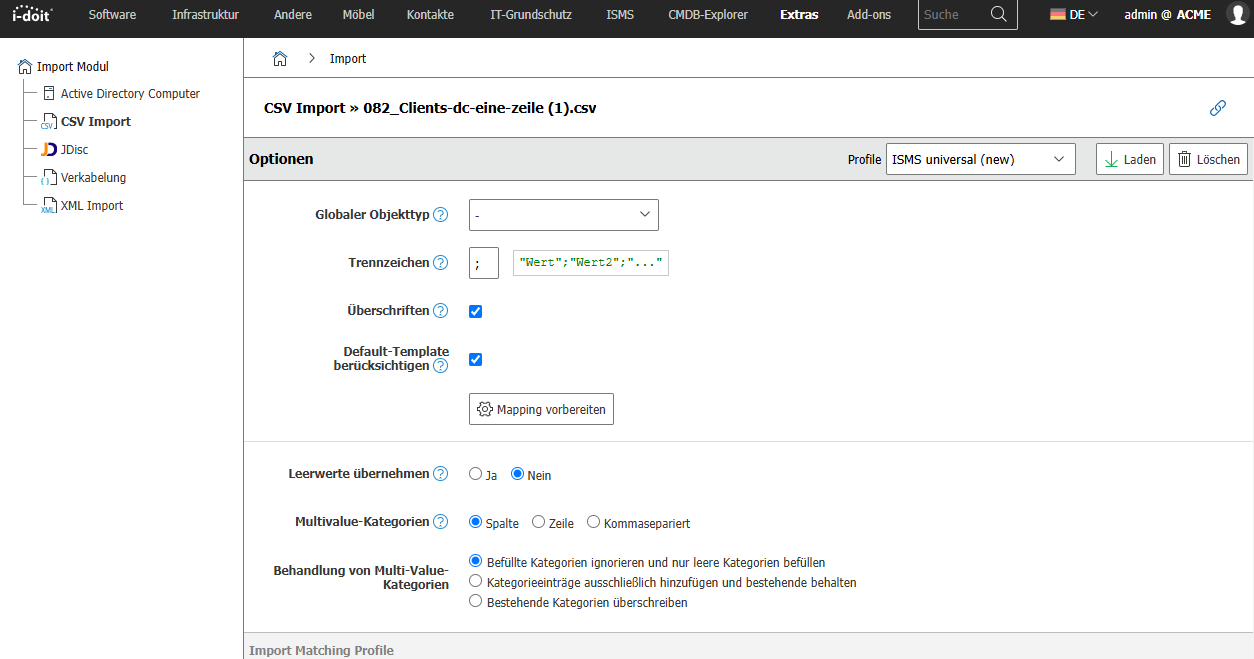Viewport: 1254px width, 659px height.
Task: Focus the Suche search field
Action: pos(953,15)
